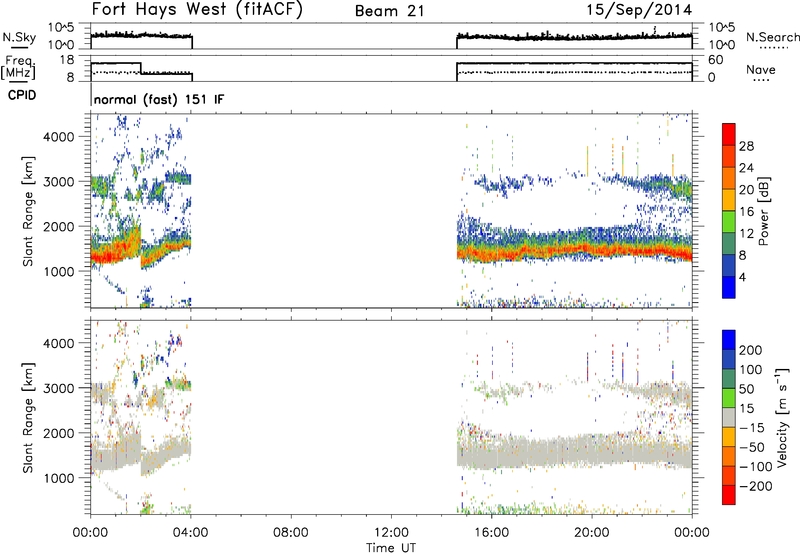Click the 'Nave' legend label
800x554 pixels.
(x=760, y=70)
